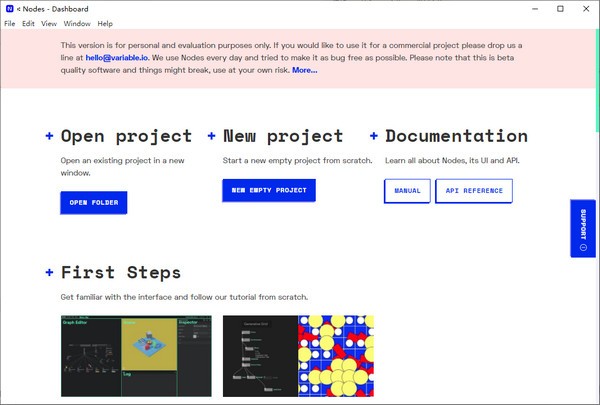
Task: Open the Manual documentation
Action: click(407, 191)
